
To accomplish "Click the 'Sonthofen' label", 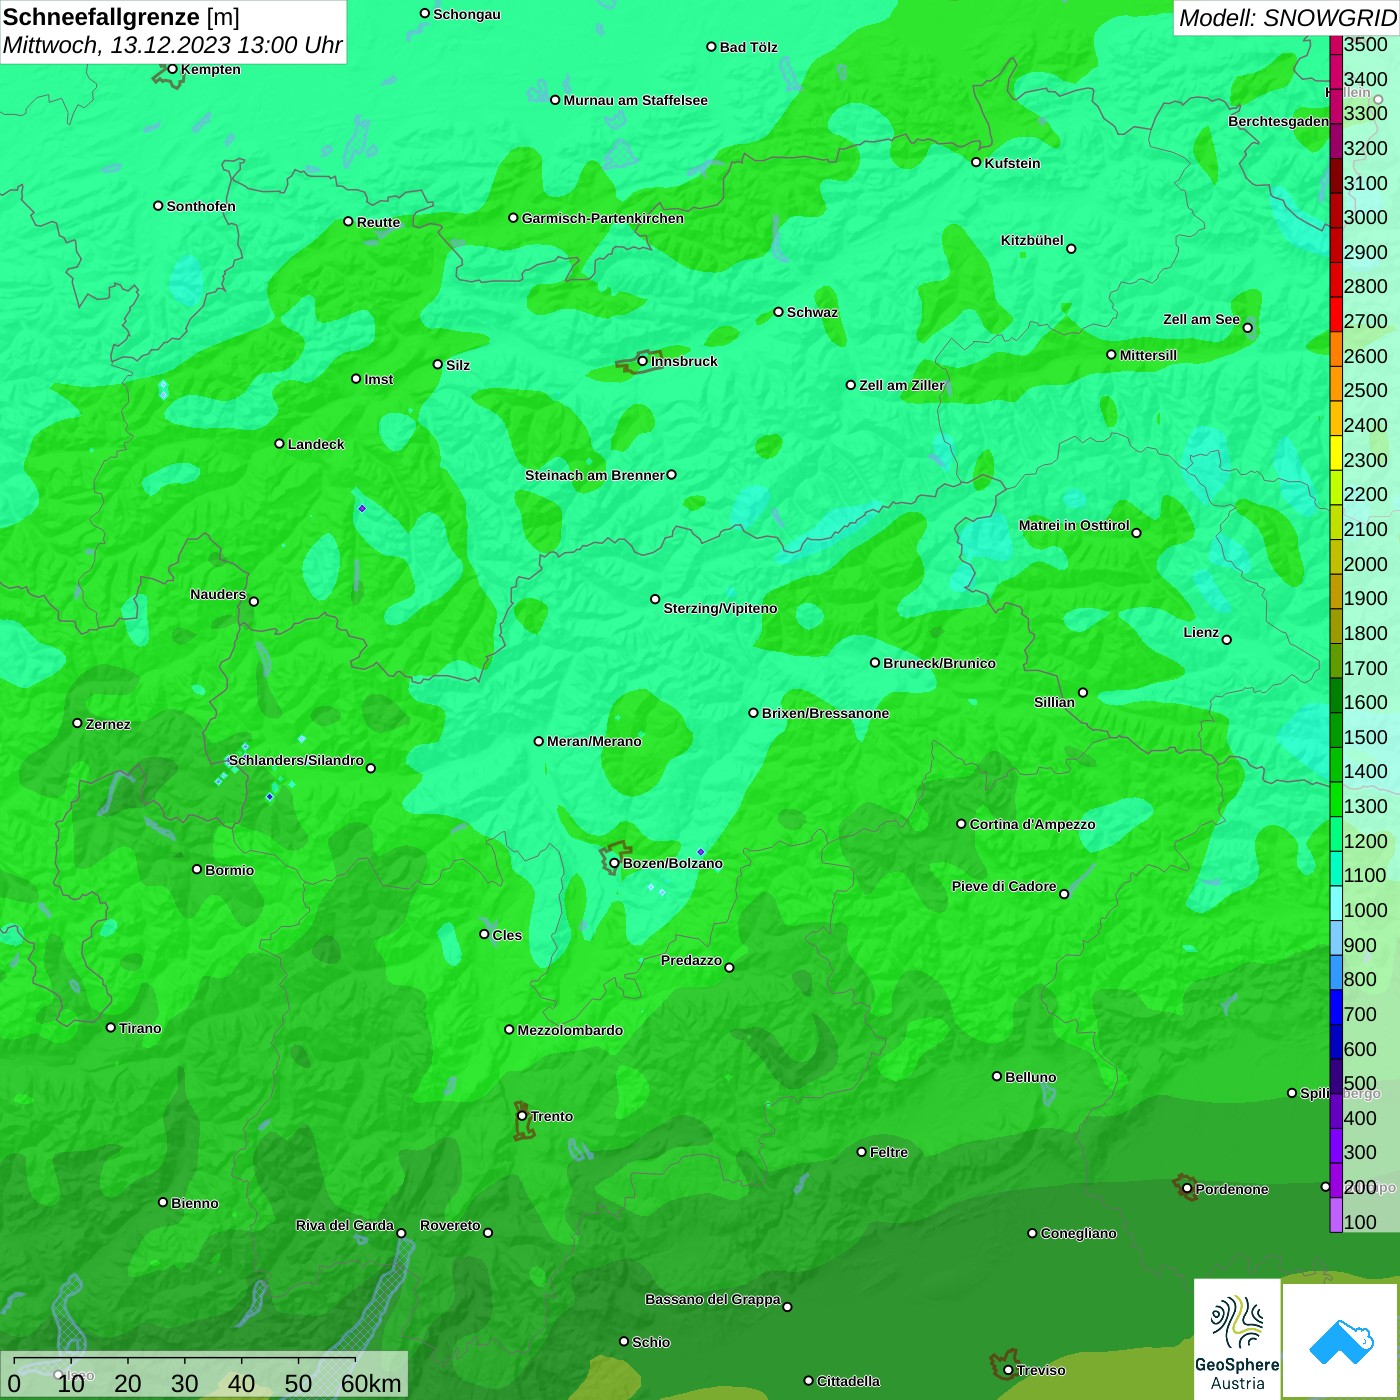I will click(x=201, y=206).
